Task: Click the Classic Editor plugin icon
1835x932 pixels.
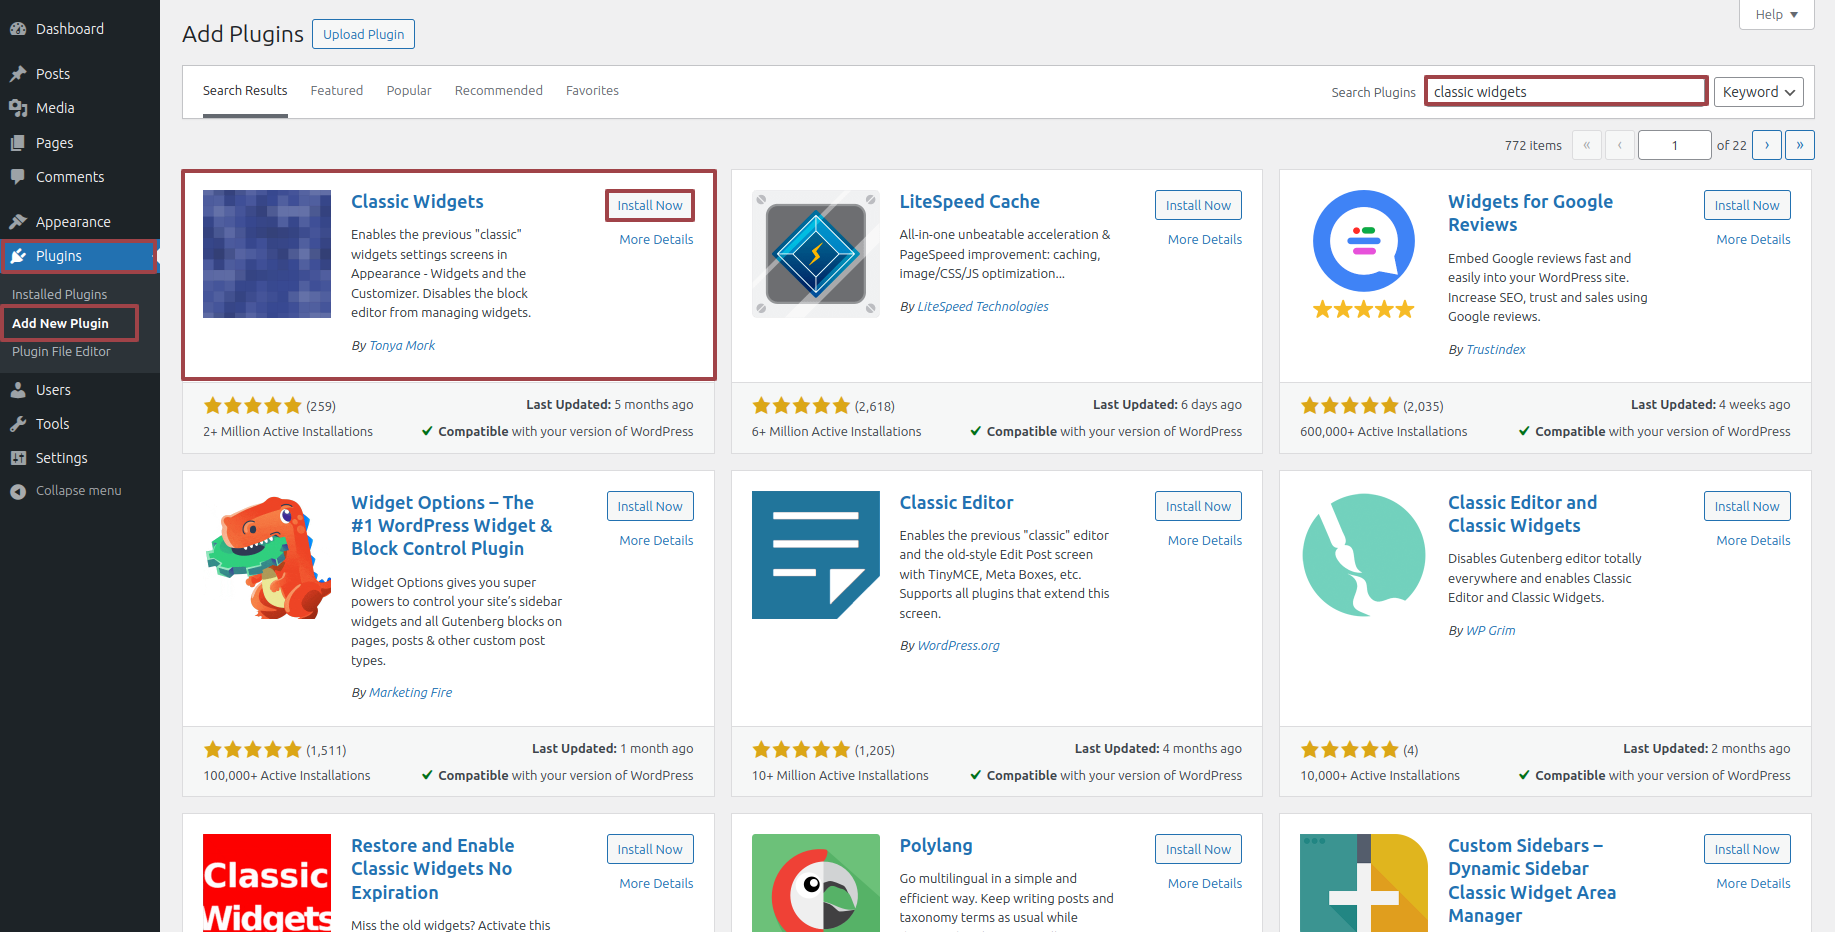Action: 816,555
